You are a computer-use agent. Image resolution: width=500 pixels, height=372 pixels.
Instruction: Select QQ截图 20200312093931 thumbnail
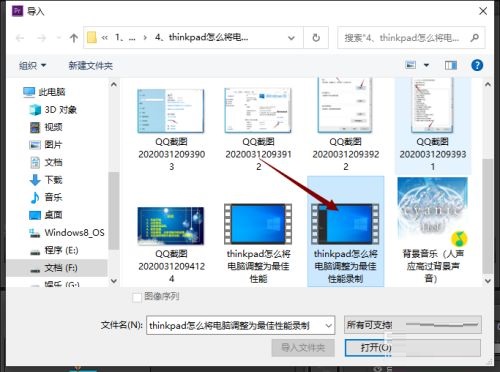[432, 105]
